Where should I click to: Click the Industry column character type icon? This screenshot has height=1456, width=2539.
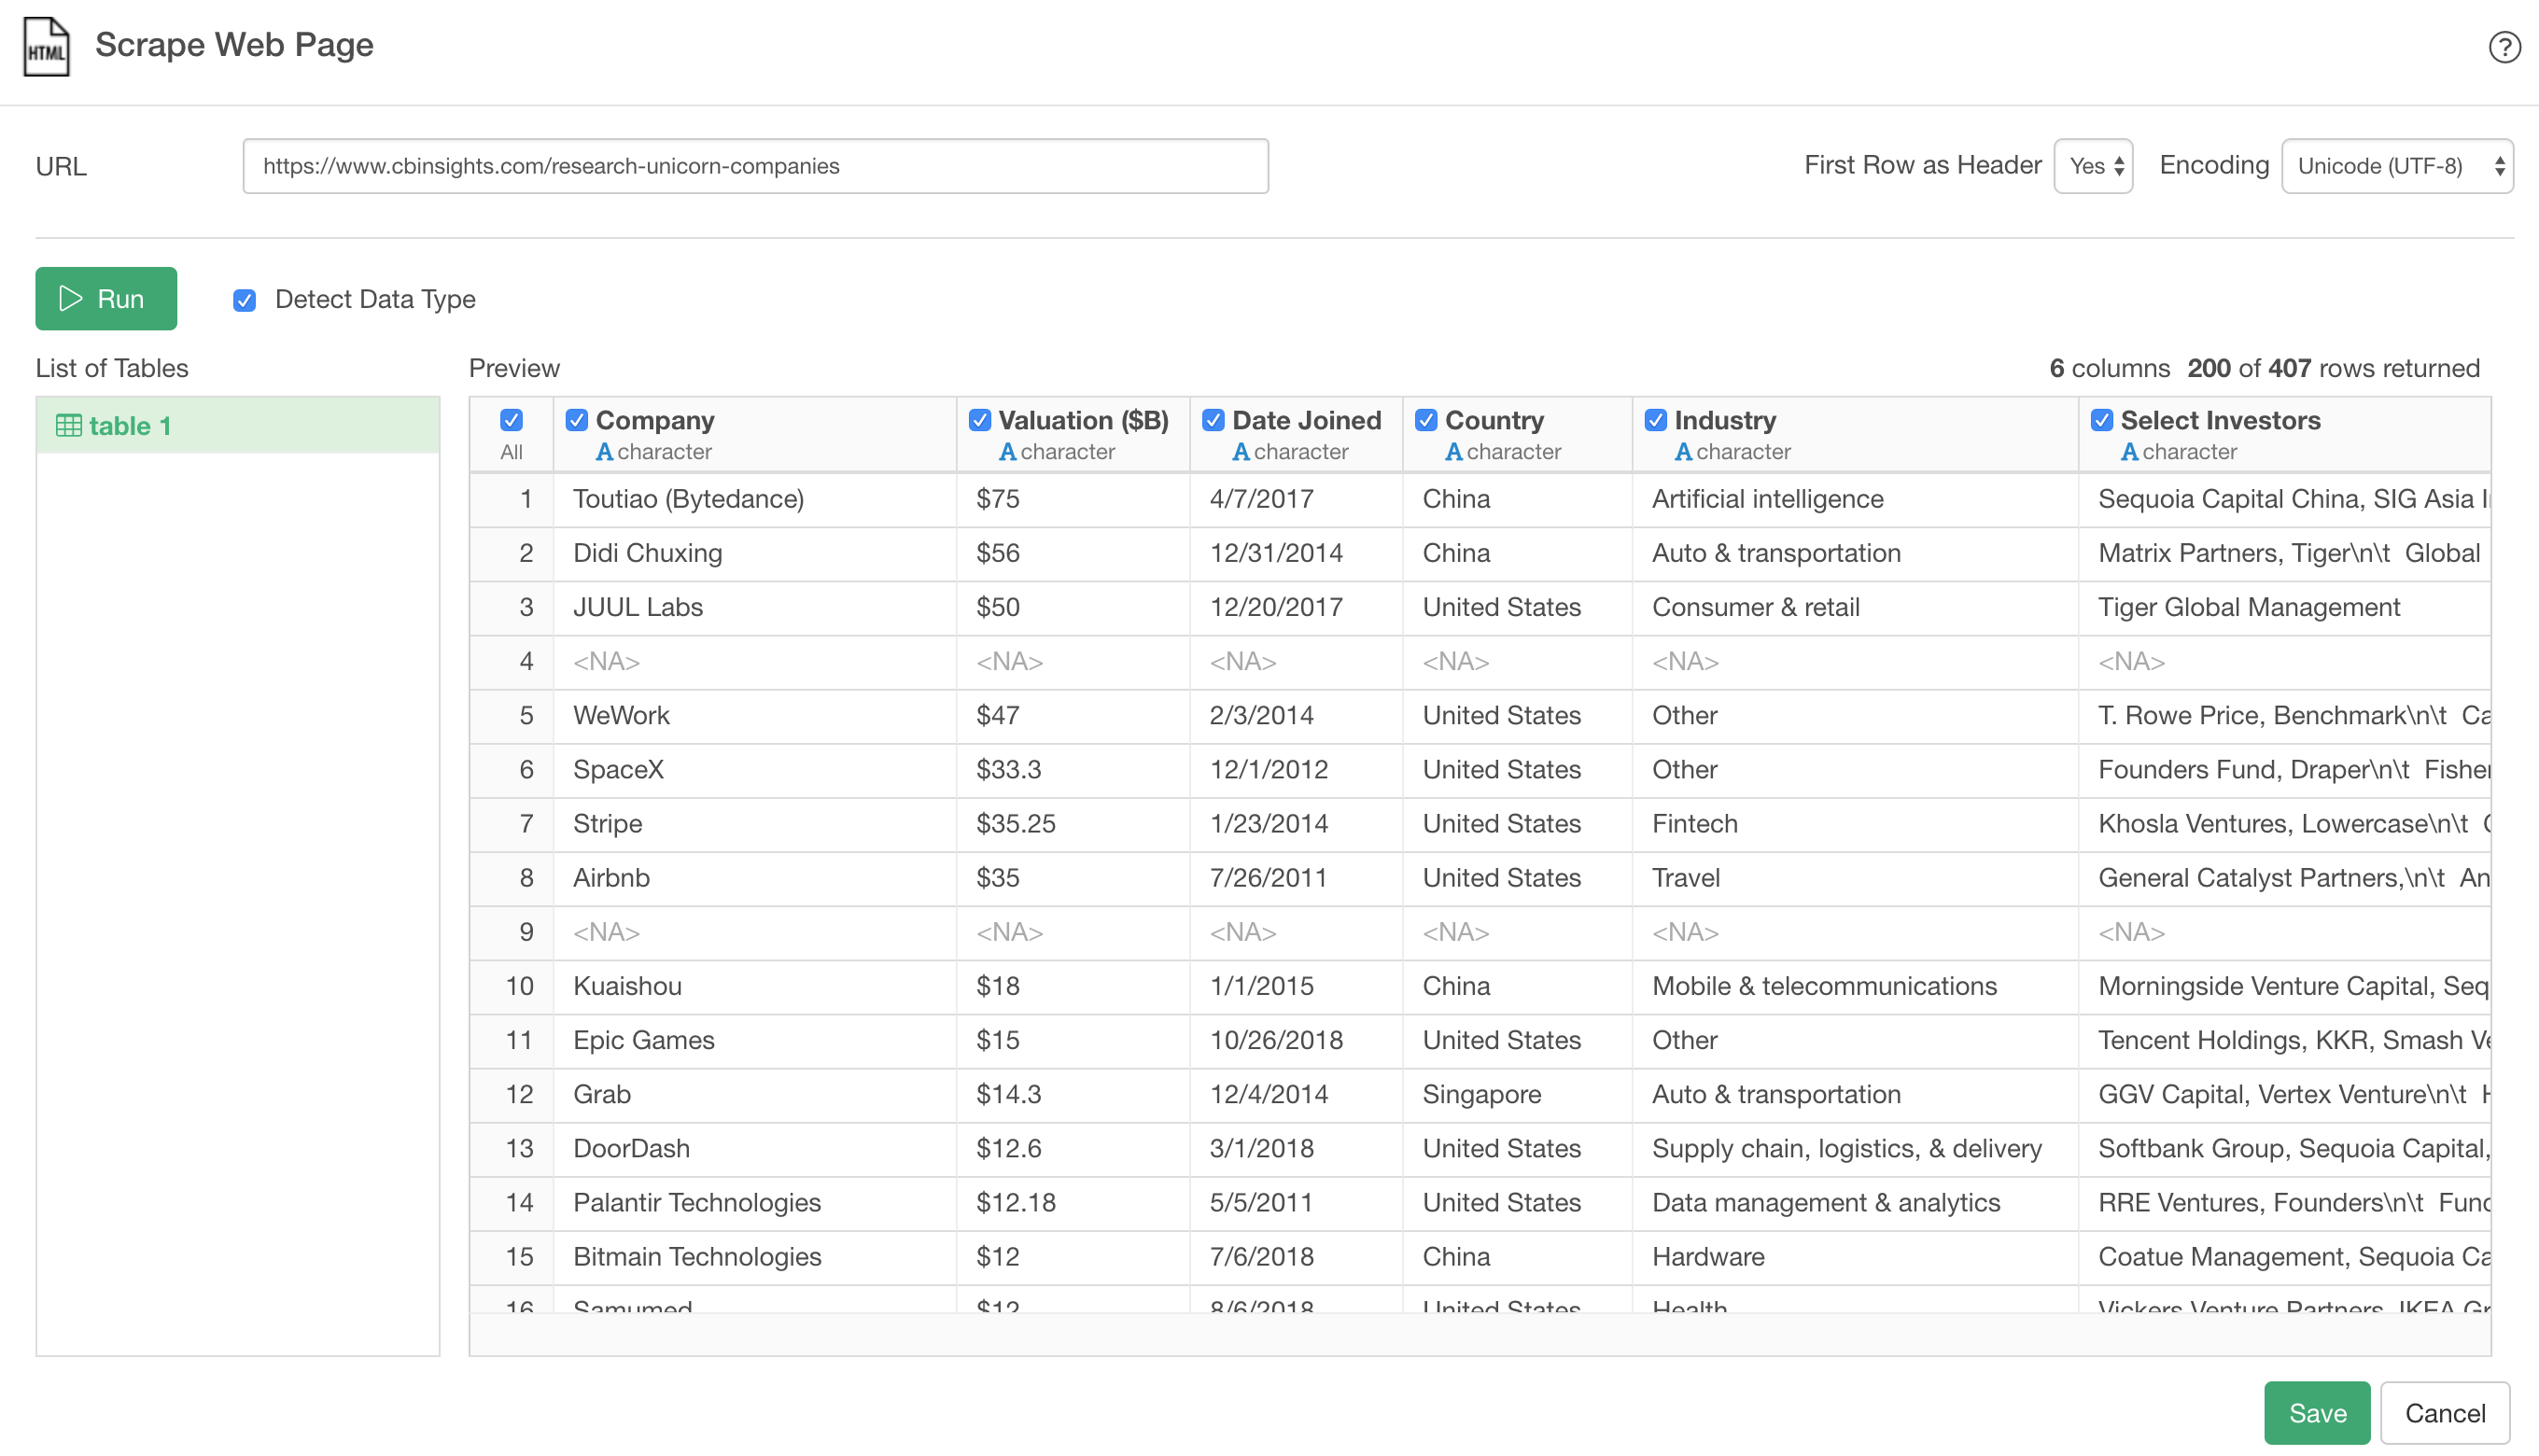coord(1683,452)
